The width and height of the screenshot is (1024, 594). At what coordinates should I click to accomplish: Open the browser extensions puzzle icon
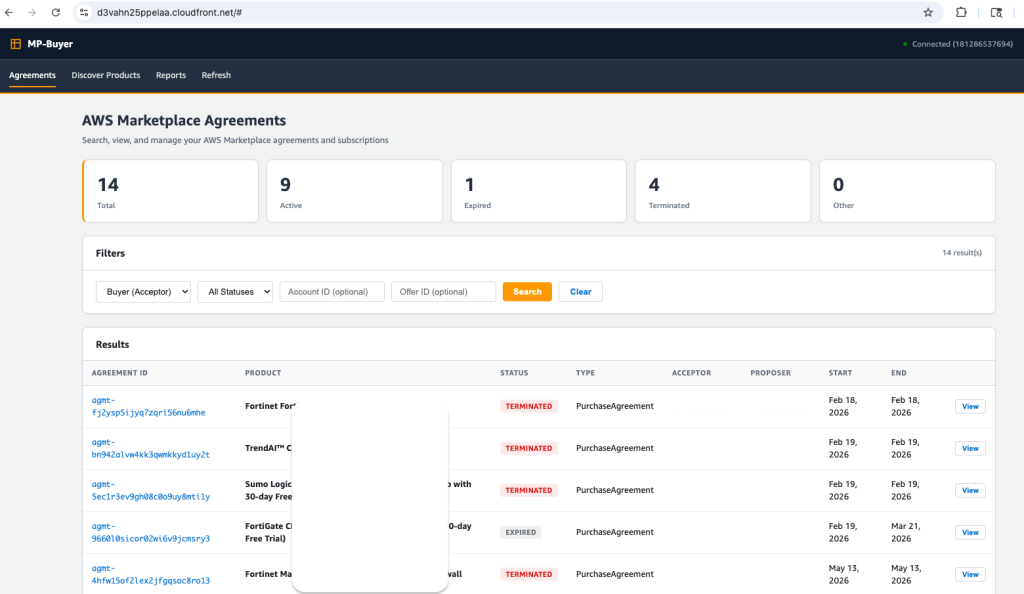coord(961,12)
